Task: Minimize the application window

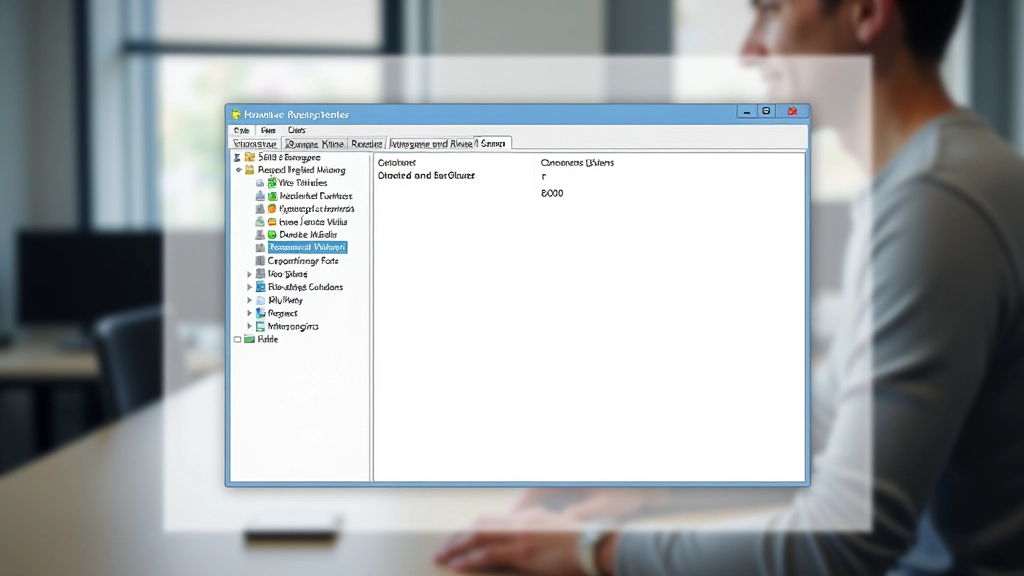Action: click(746, 112)
